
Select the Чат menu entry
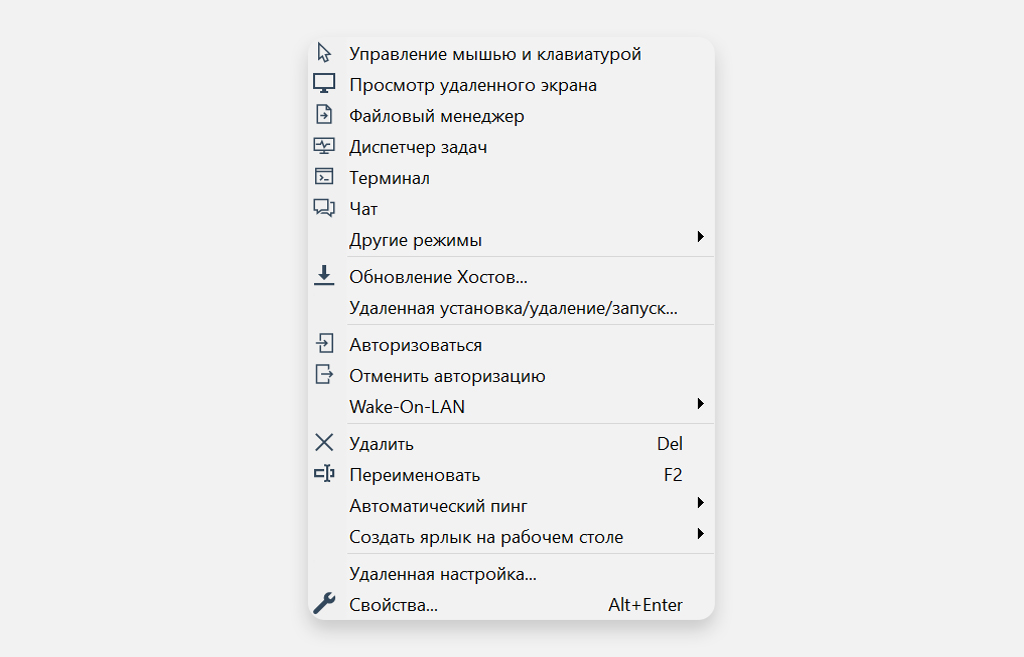363,208
